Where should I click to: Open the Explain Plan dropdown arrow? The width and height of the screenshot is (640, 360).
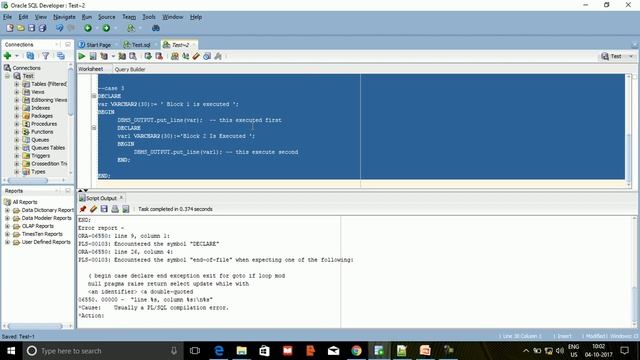pyautogui.click(x=113, y=56)
